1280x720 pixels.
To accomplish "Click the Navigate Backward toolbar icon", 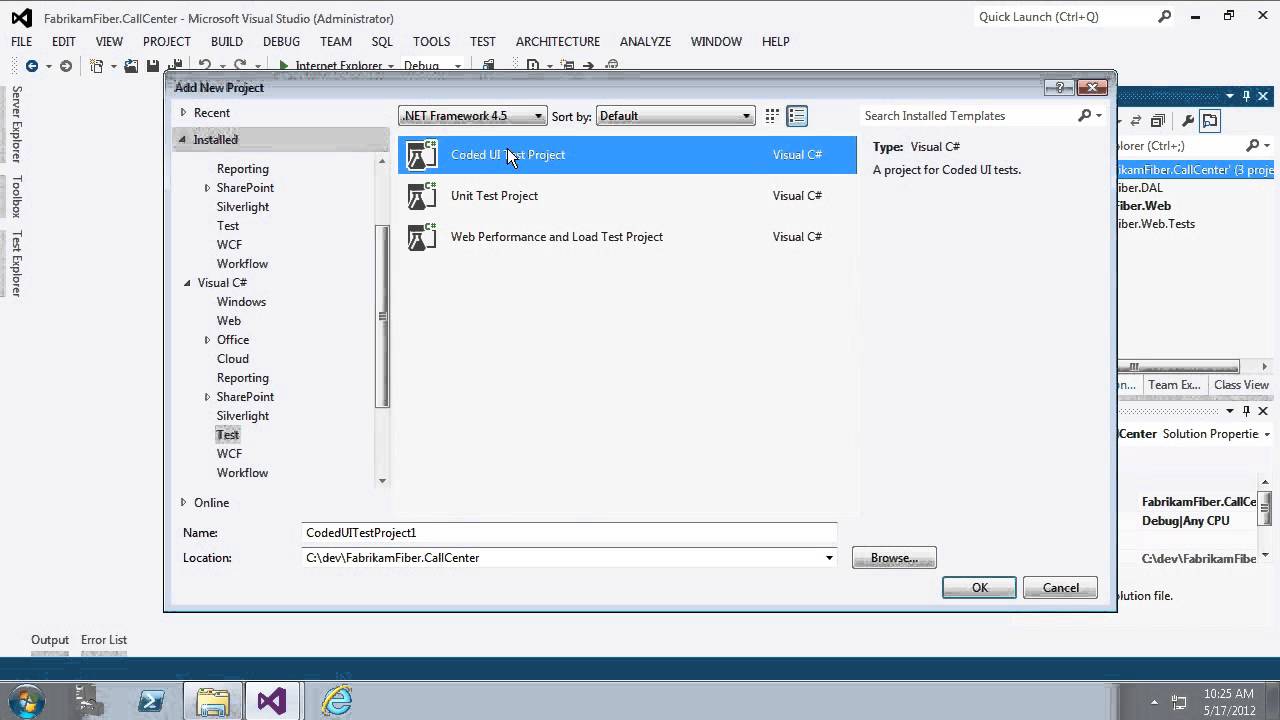I will 31,66.
